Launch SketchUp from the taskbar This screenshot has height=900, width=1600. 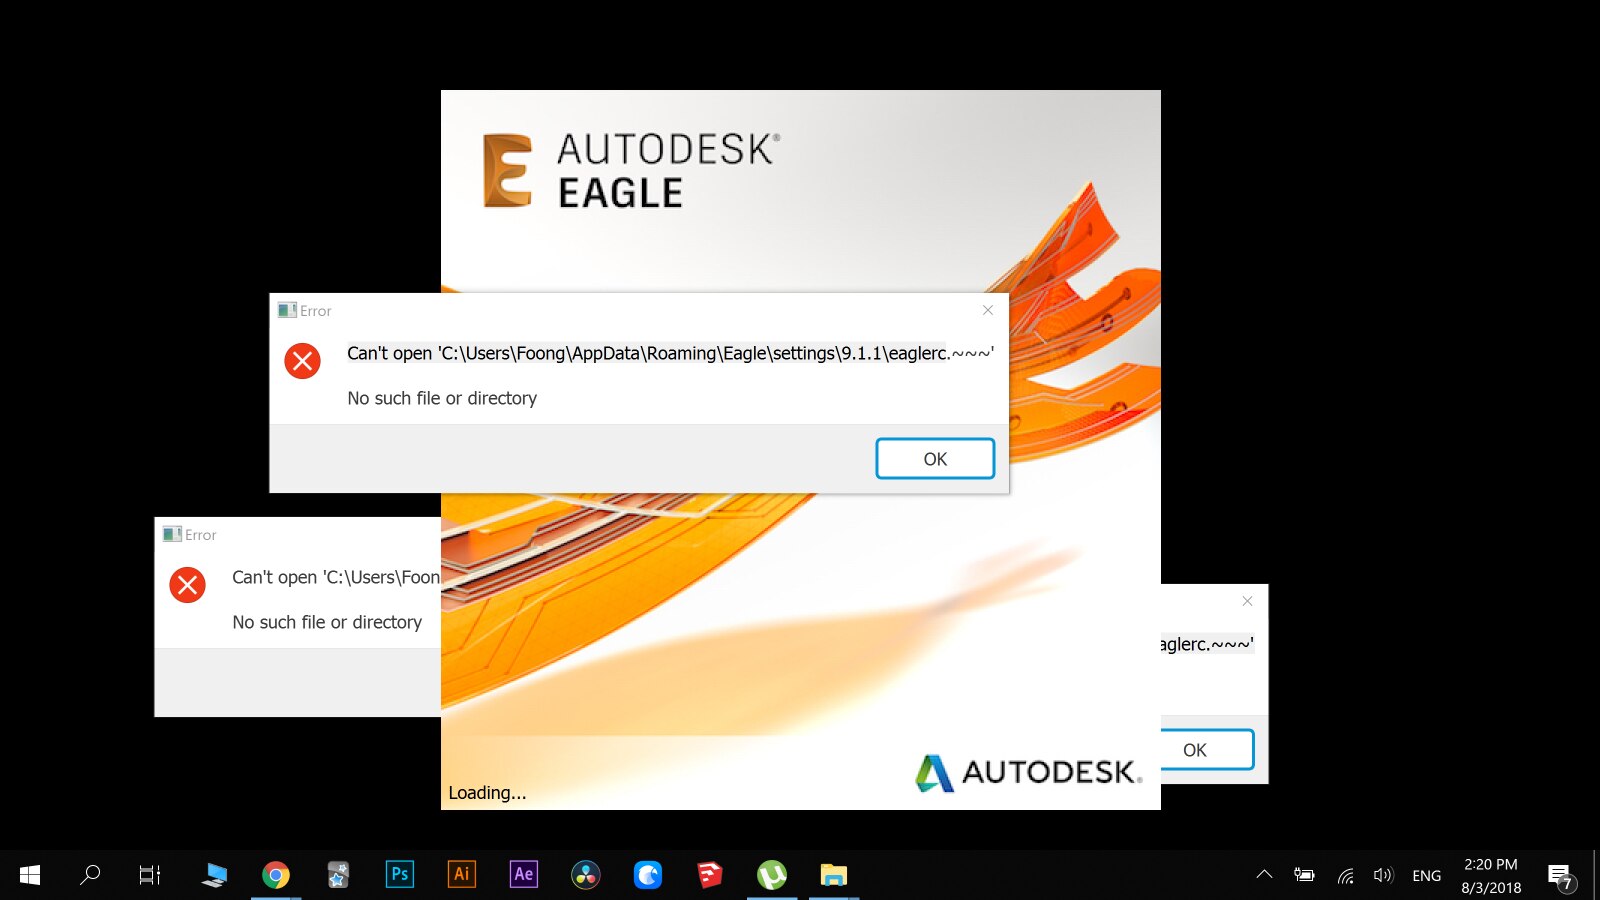tap(710, 875)
